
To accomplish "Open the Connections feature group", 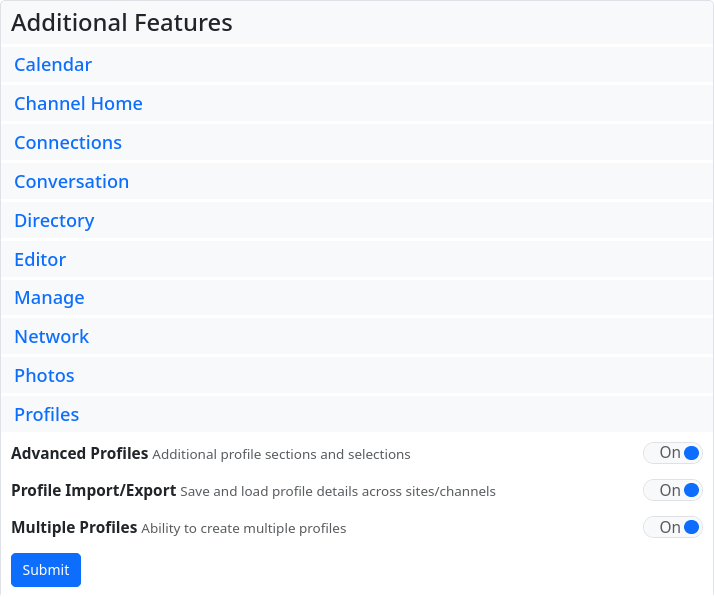I will pyautogui.click(x=68, y=143).
